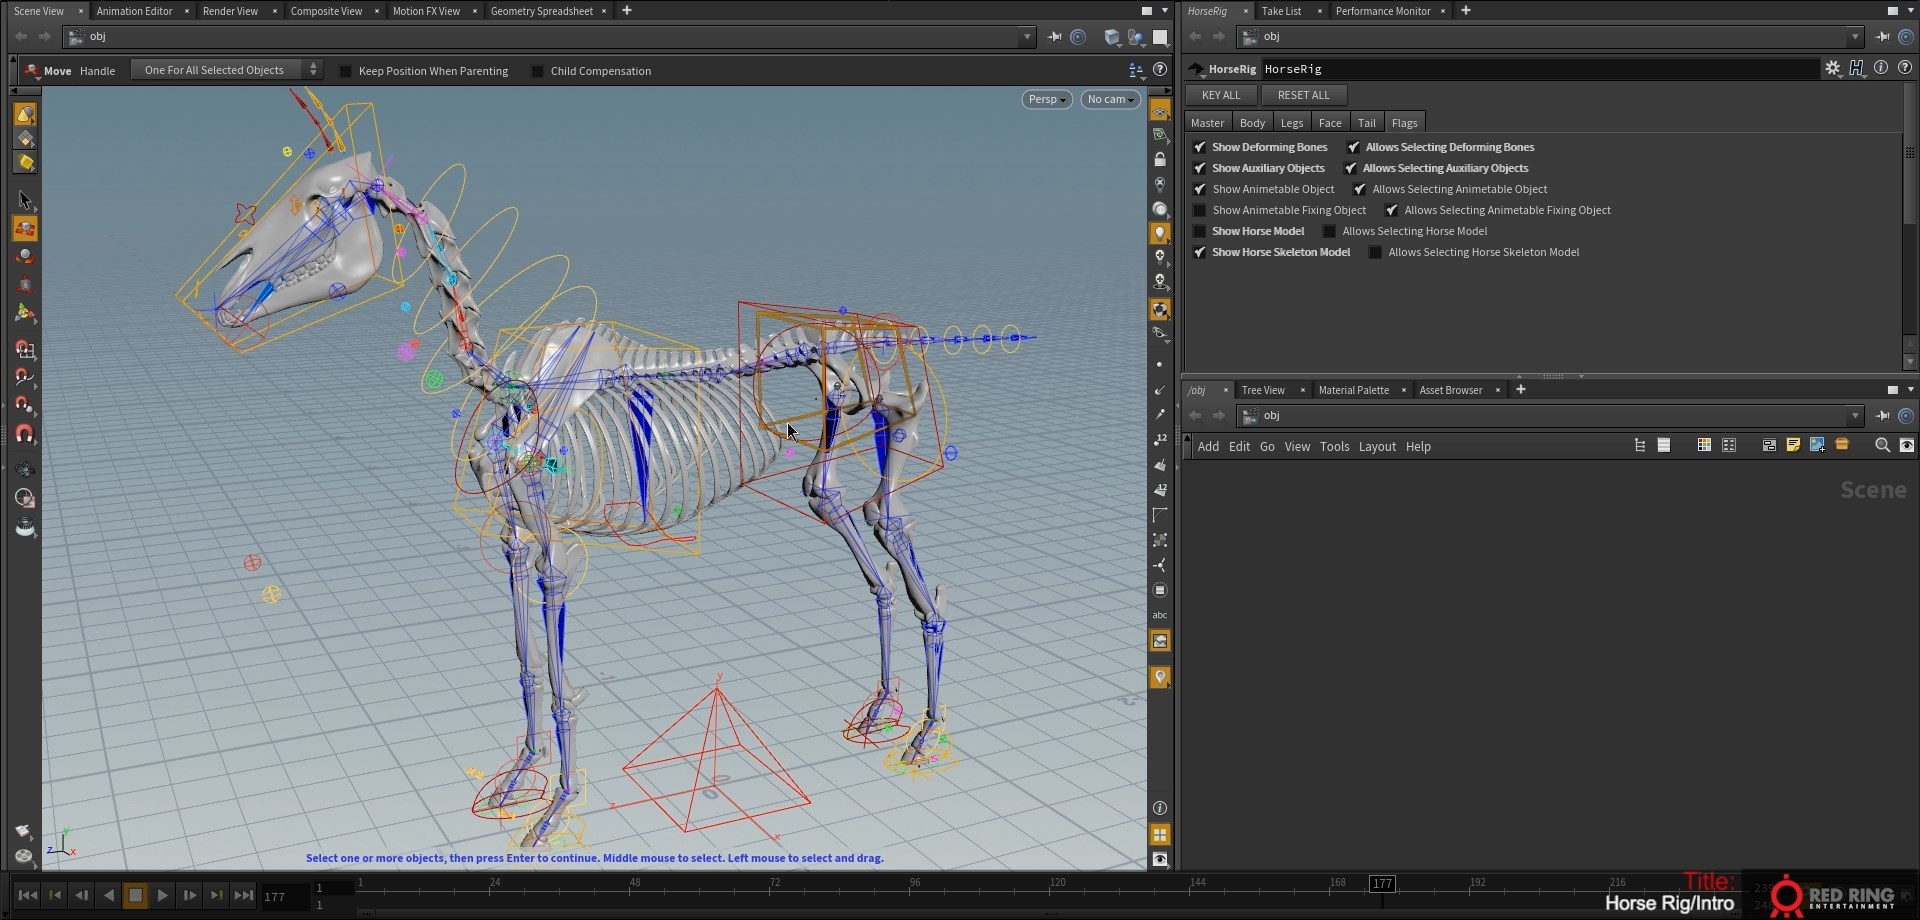Switch to the Tail tab of HorseRig
The image size is (1920, 920).
point(1366,122)
